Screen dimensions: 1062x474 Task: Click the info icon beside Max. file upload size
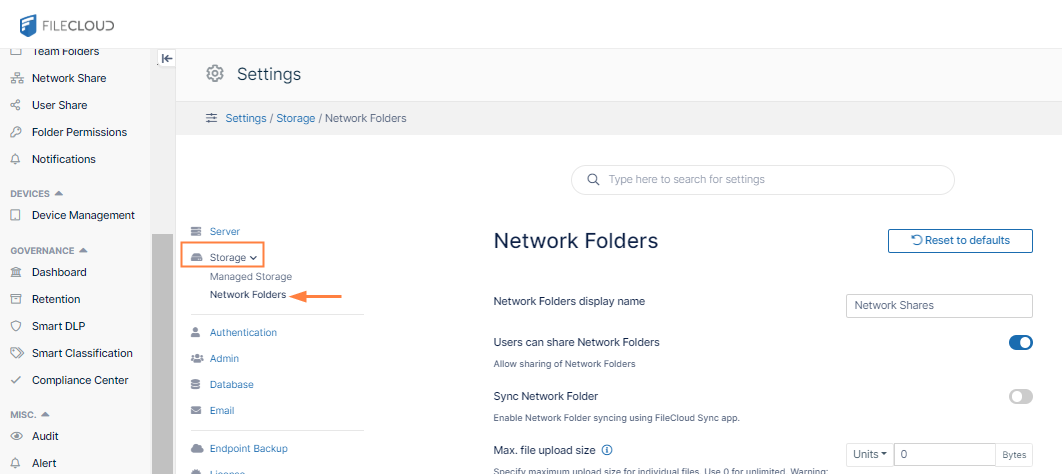coord(607,450)
